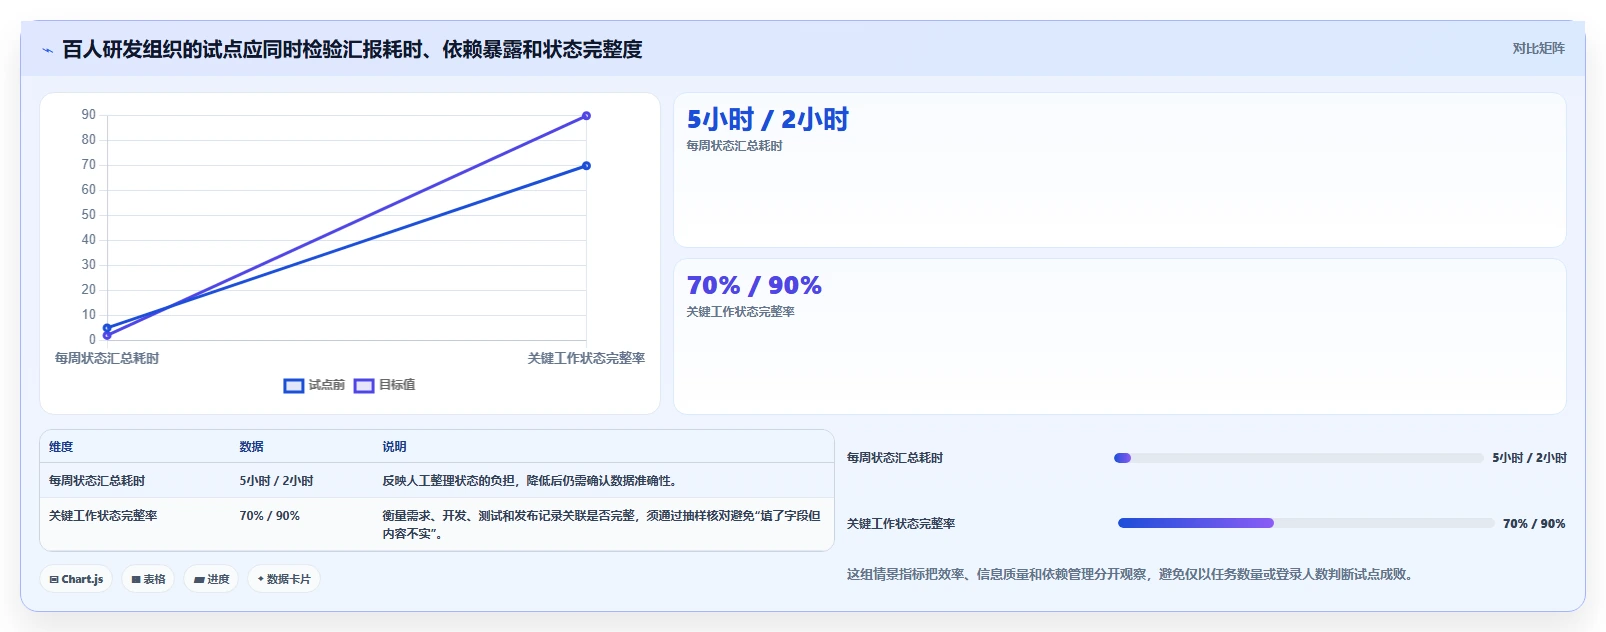Toggle the 目标值 legend swatch
The image size is (1606, 632).
364,385
